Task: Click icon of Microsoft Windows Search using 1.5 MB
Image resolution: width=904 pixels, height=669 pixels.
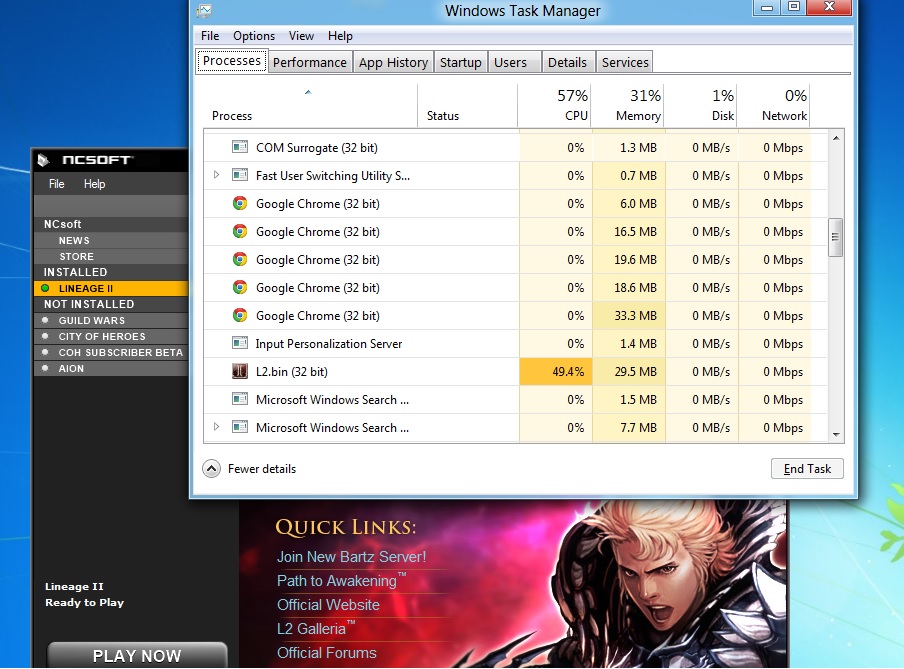Action: (x=240, y=399)
